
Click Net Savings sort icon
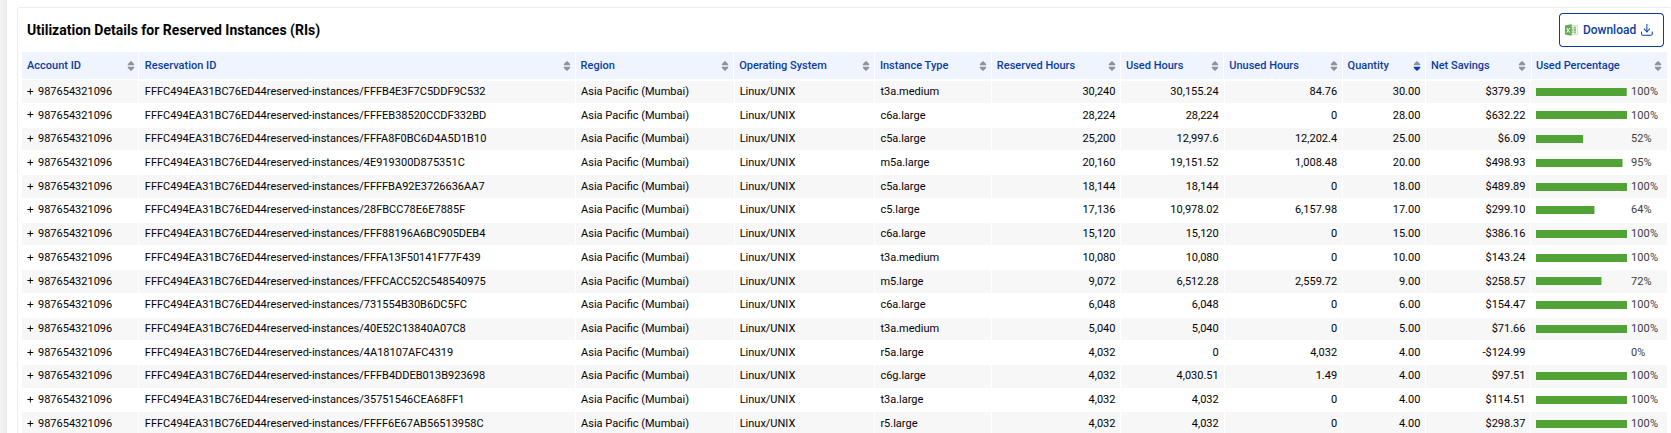tap(1522, 66)
